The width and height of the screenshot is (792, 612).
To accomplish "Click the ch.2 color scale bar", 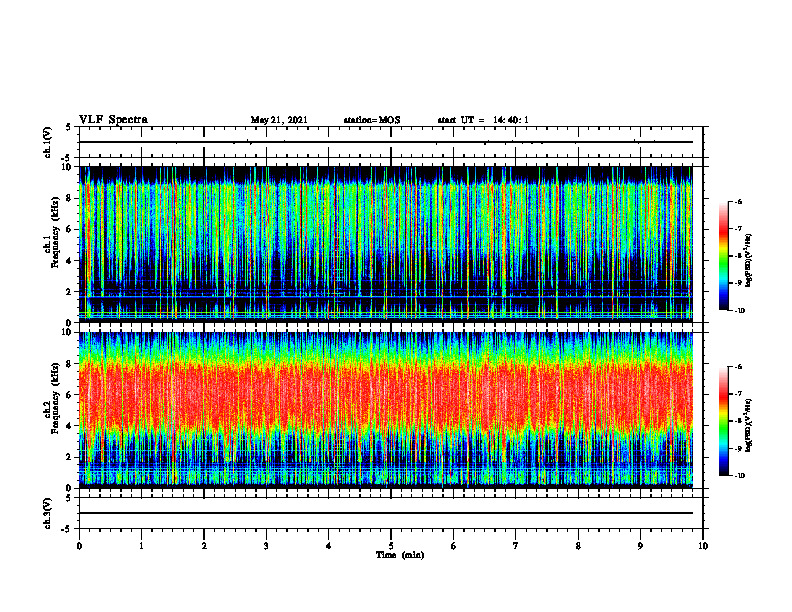I will tap(723, 421).
